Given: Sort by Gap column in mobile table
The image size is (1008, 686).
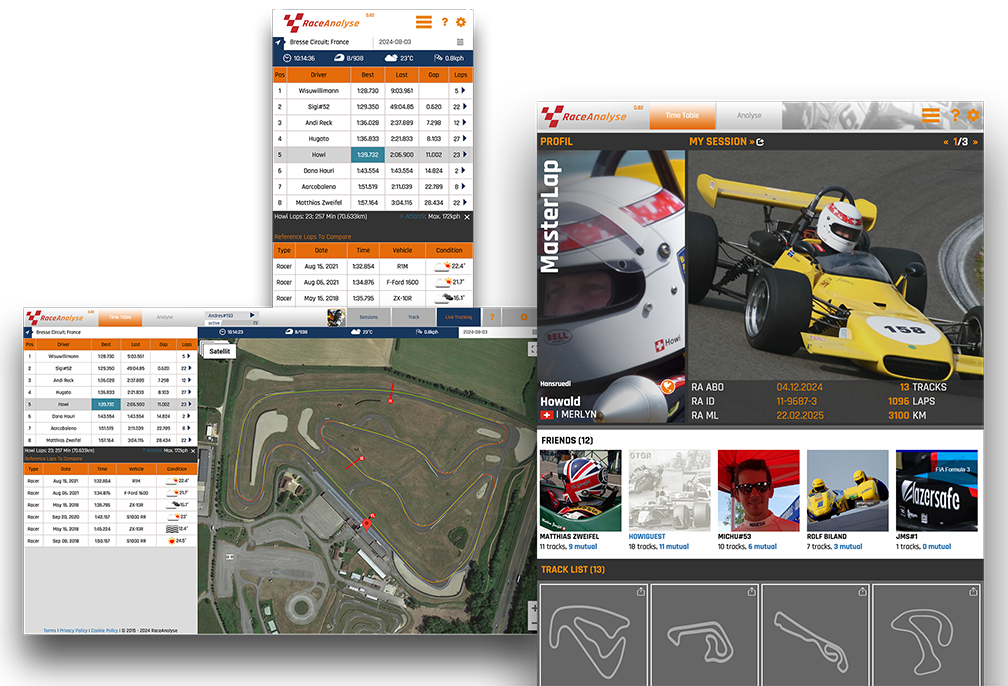Looking at the screenshot, I should (434, 75).
